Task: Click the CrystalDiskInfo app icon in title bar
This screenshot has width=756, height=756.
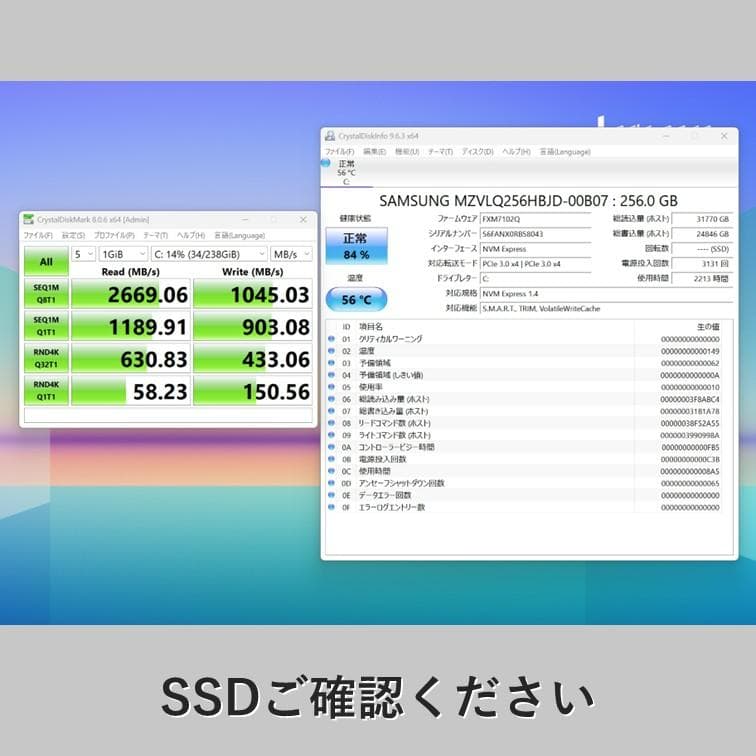Action: point(330,136)
